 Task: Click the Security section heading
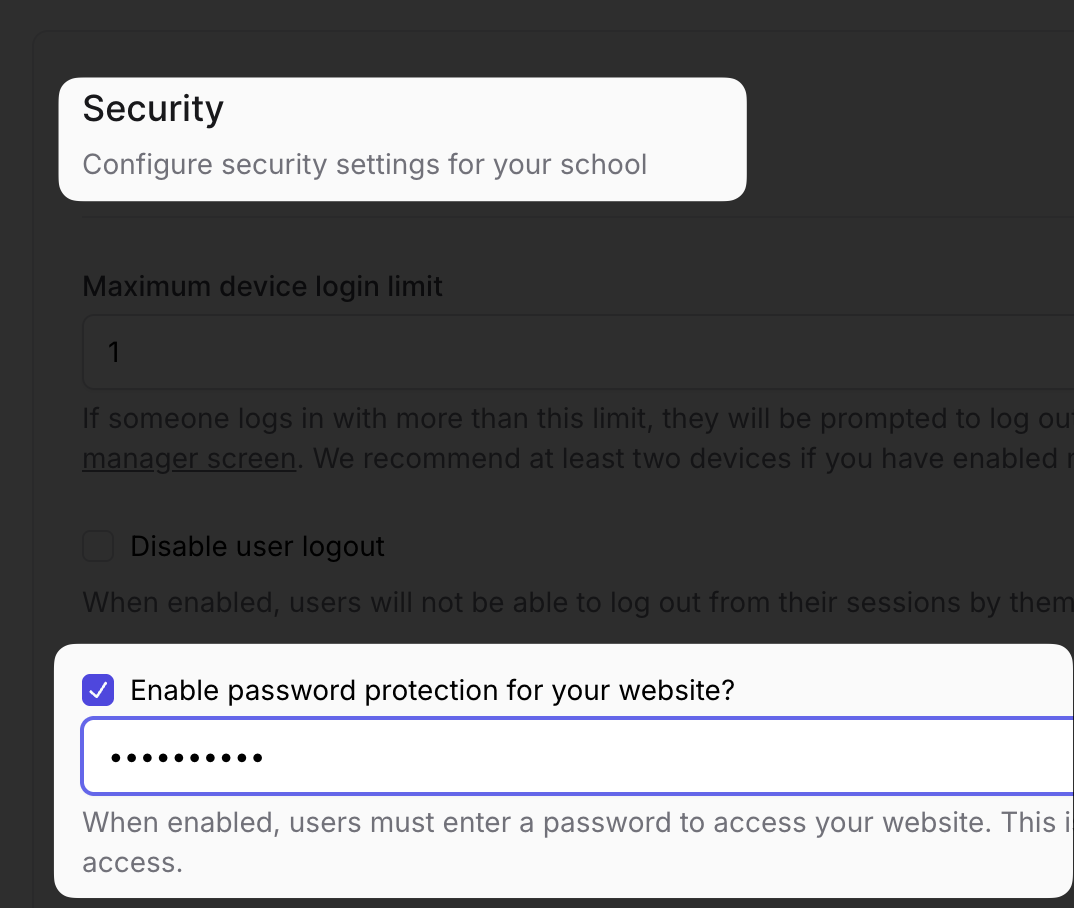(153, 108)
